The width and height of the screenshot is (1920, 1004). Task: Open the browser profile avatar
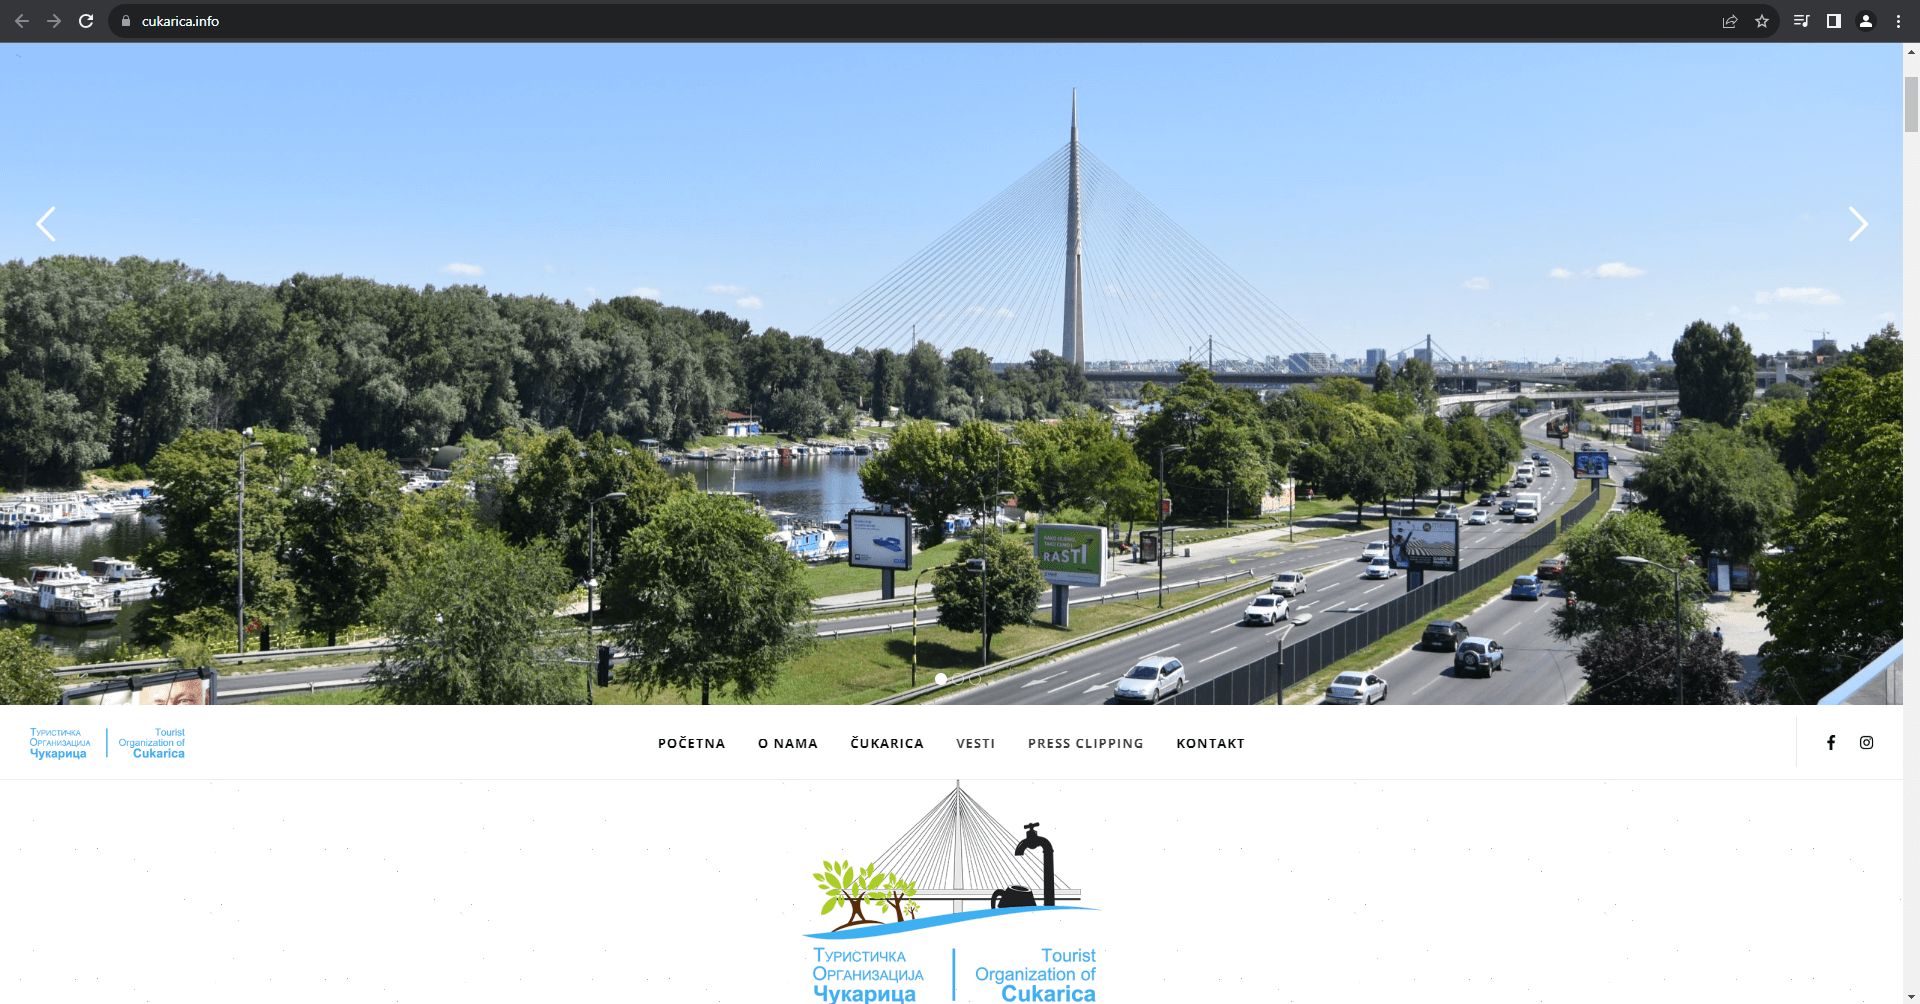pyautogui.click(x=1866, y=21)
